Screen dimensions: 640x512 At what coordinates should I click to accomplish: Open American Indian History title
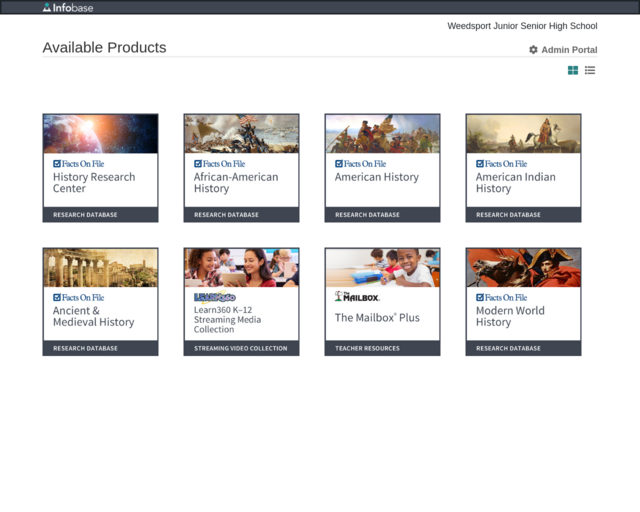tap(516, 183)
